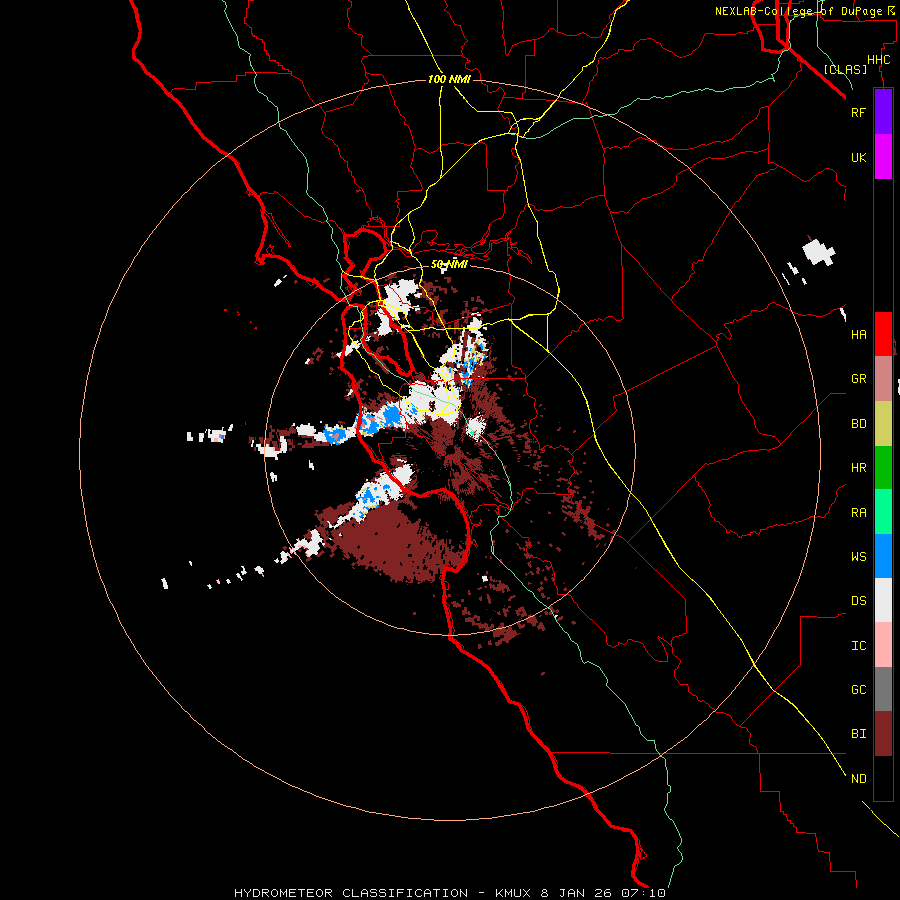
Task: Click the RA legend label
Action: (858, 512)
